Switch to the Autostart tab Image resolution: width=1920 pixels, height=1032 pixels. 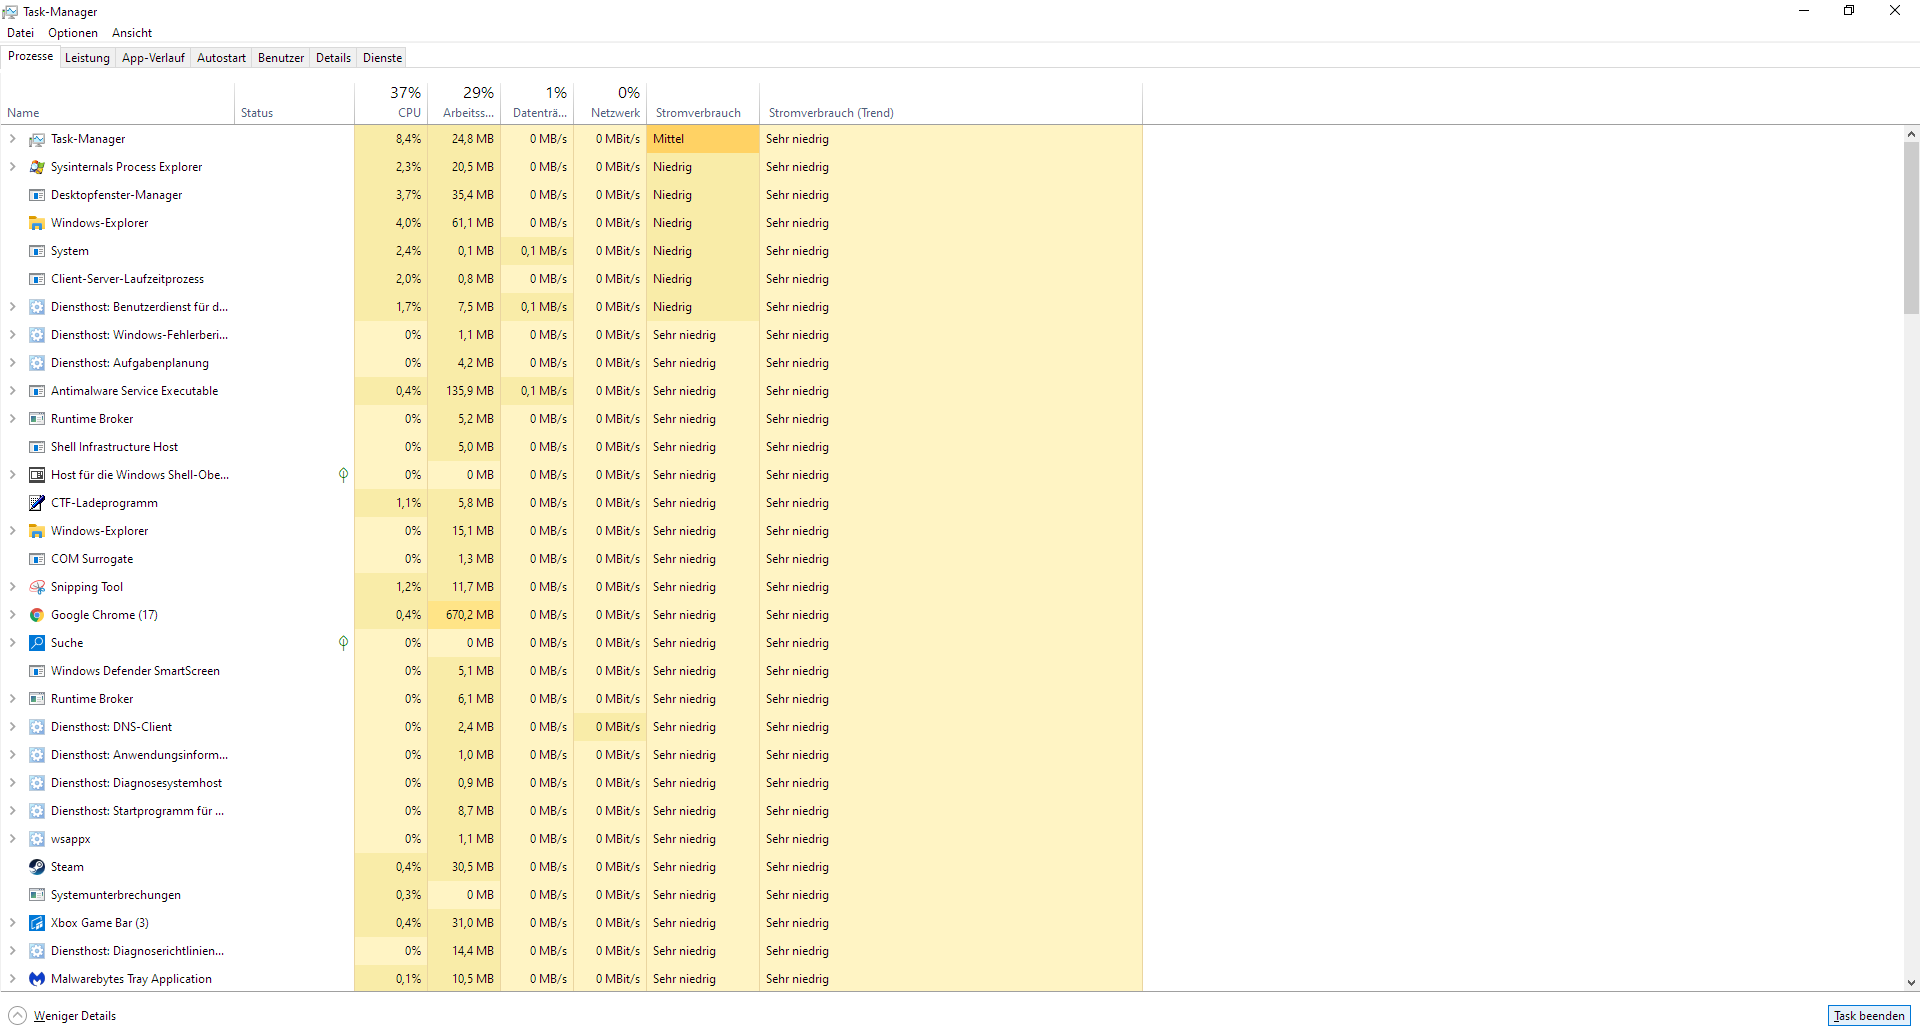click(x=221, y=58)
